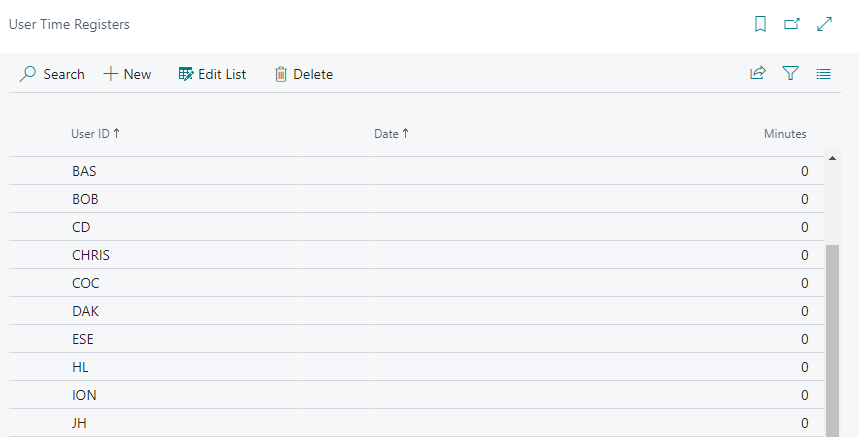Click the Minutes value for DAK
This screenshot has height=437, width=859.
tap(804, 311)
